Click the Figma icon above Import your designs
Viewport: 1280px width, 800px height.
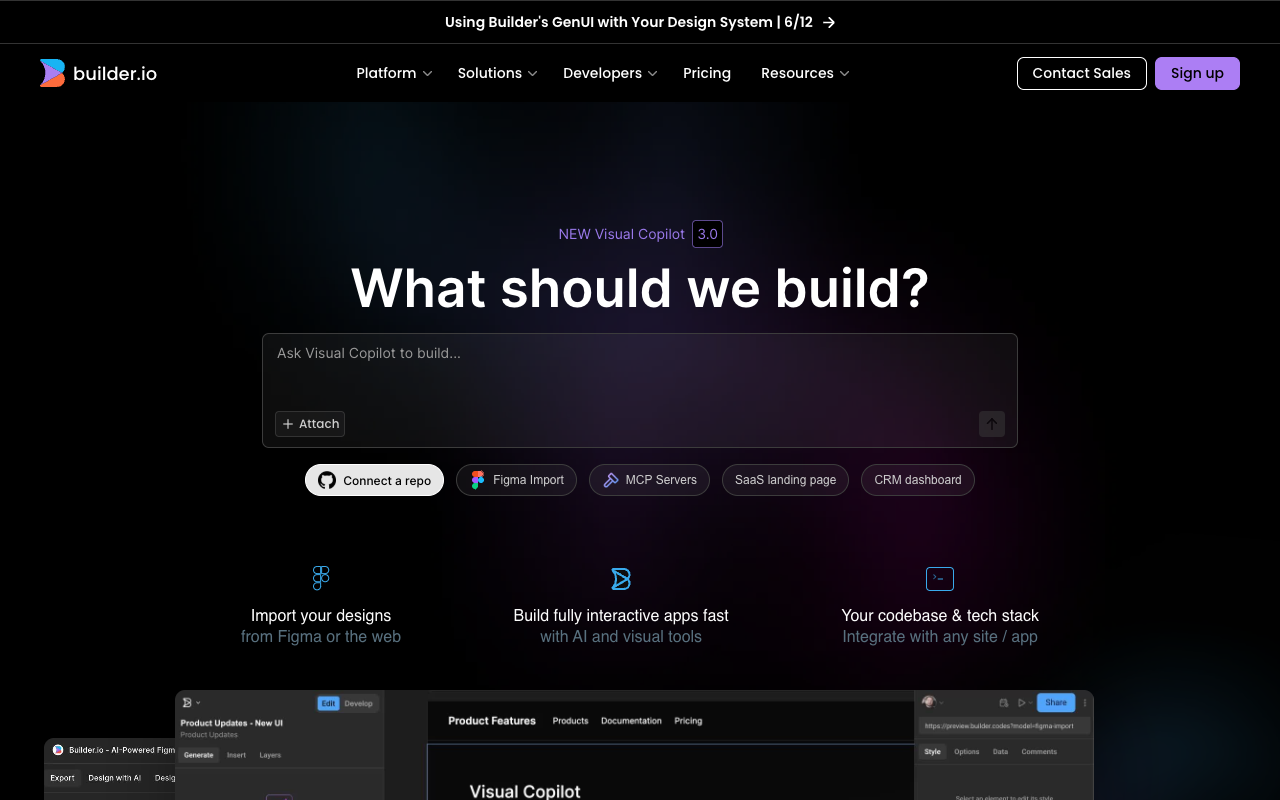(321, 578)
